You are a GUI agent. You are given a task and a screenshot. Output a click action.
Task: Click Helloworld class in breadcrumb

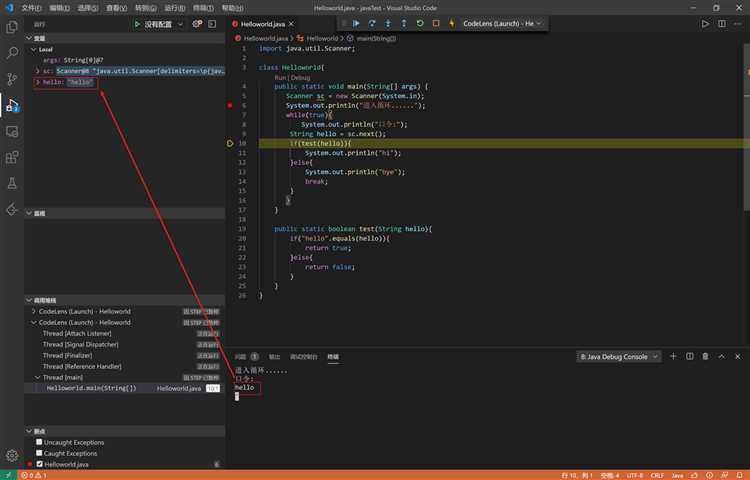322,38
